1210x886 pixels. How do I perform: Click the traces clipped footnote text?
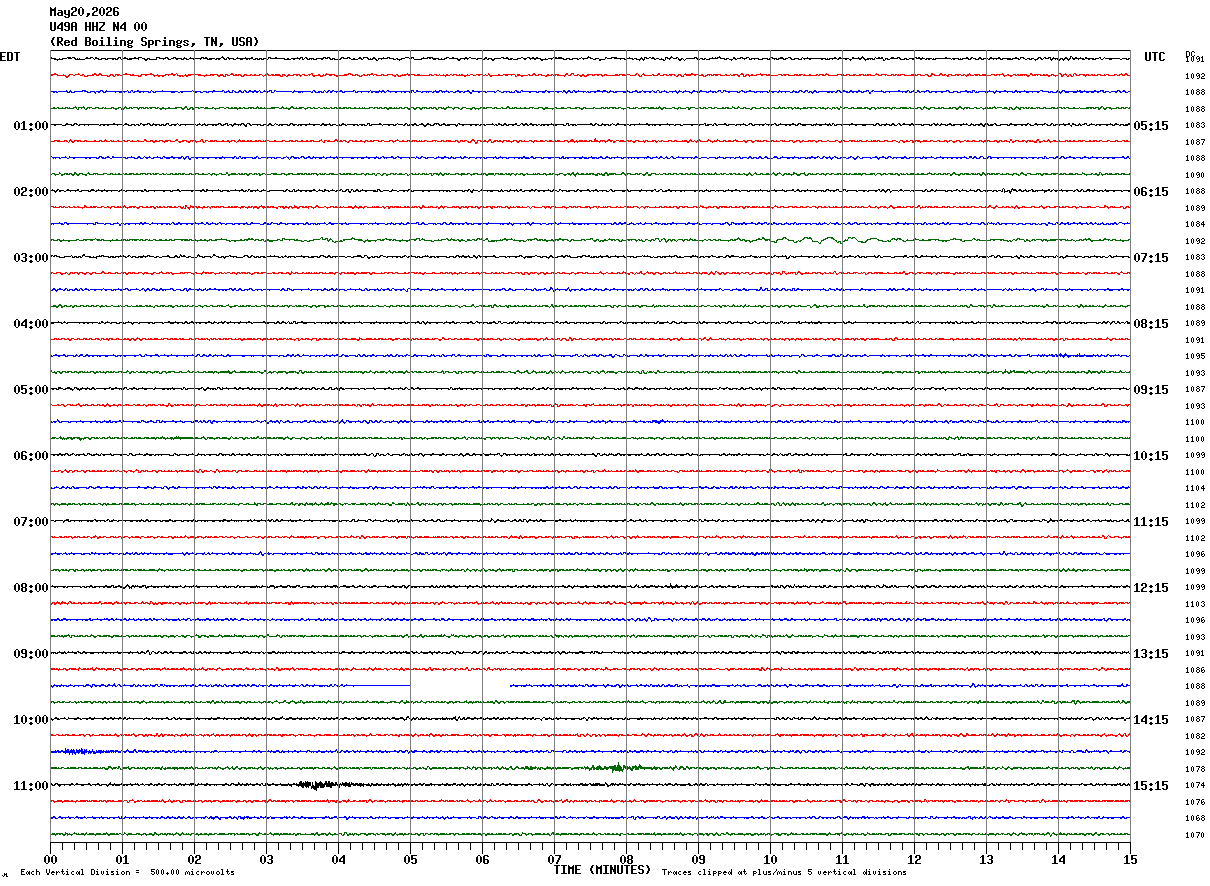[784, 872]
